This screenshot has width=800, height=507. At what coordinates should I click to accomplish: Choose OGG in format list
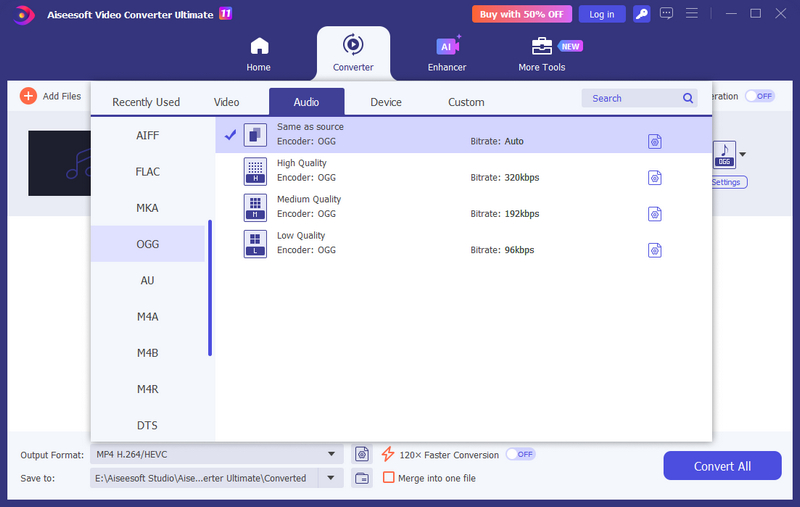(147, 244)
